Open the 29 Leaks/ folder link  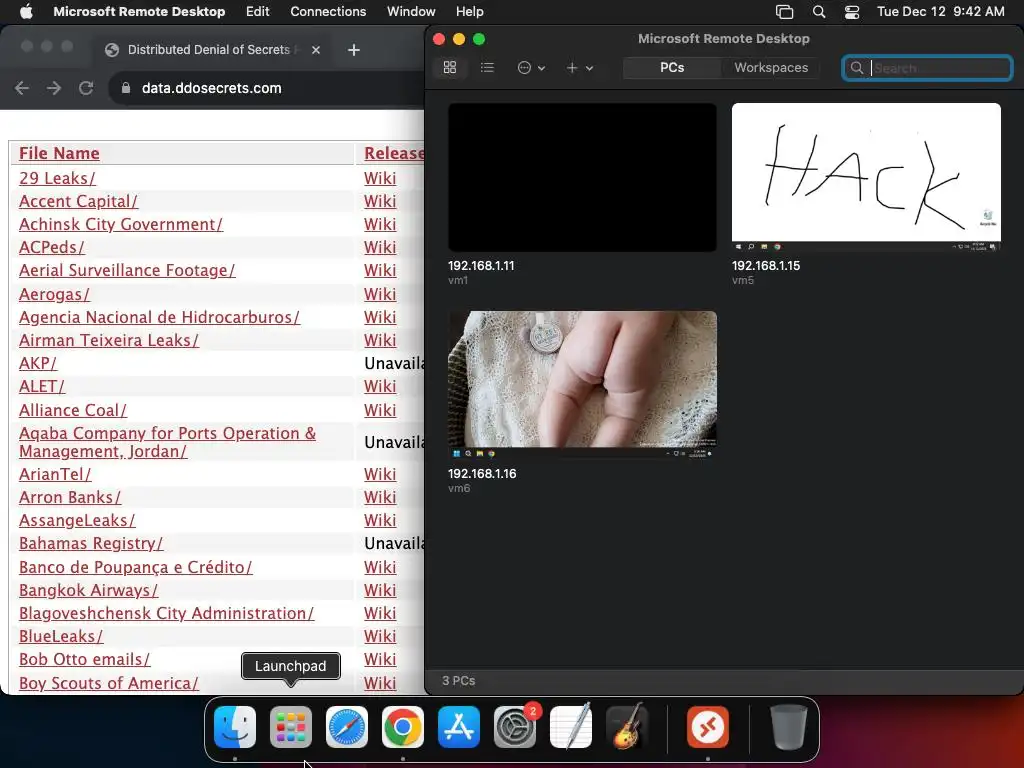[57, 178]
